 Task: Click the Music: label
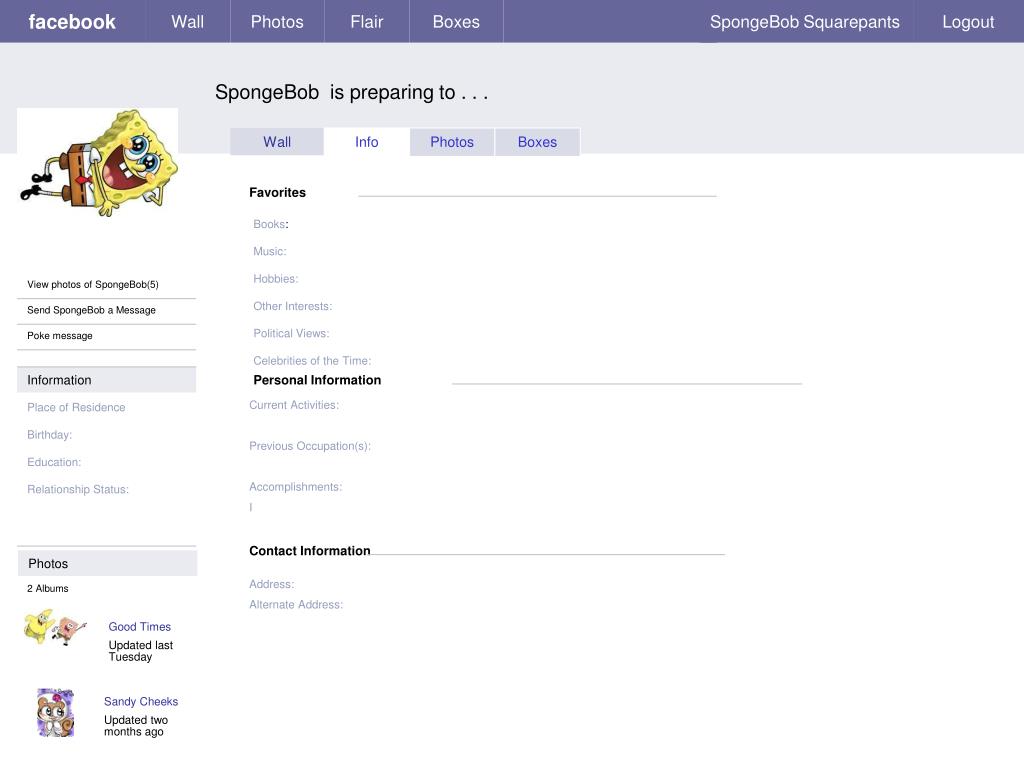(x=270, y=251)
